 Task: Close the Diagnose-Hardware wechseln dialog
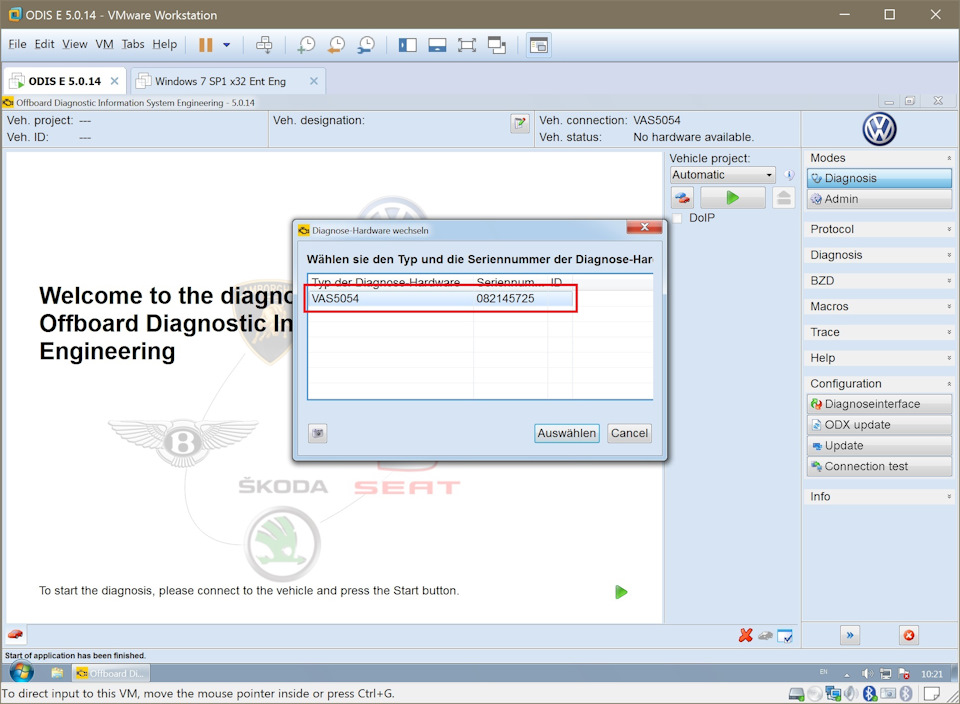[644, 227]
